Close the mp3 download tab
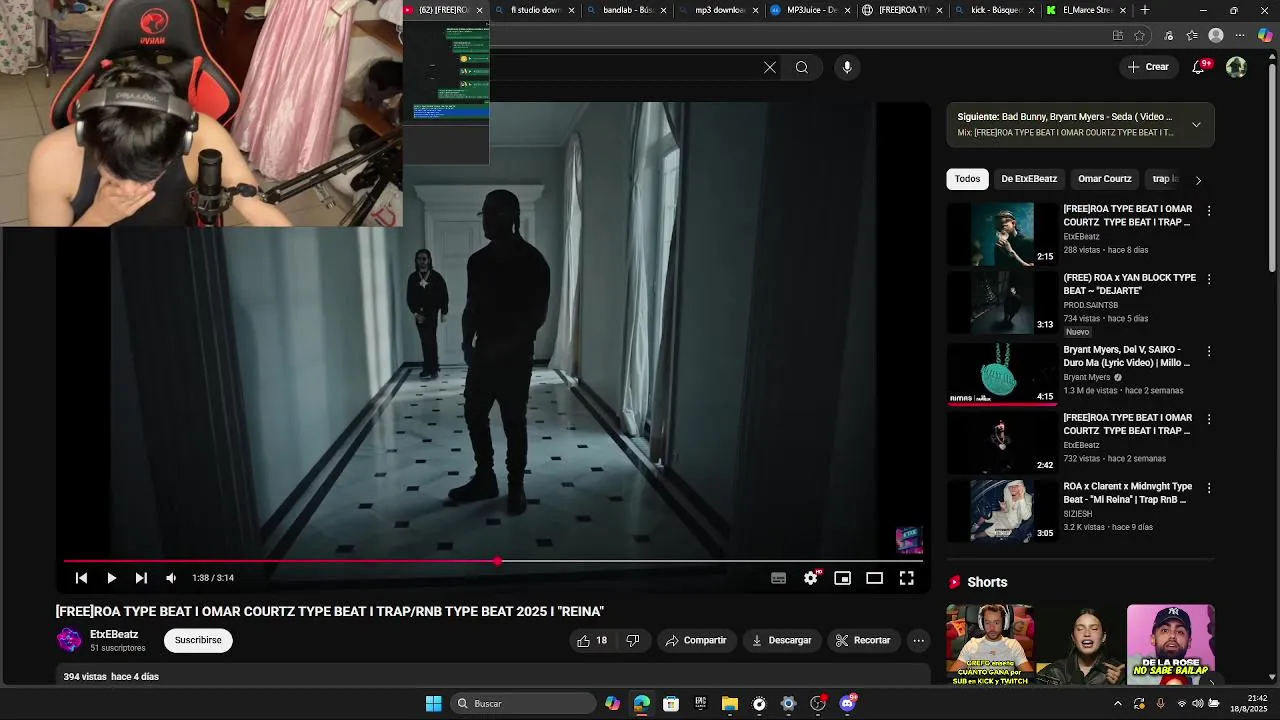The height and width of the screenshot is (720, 1280). [754, 10]
